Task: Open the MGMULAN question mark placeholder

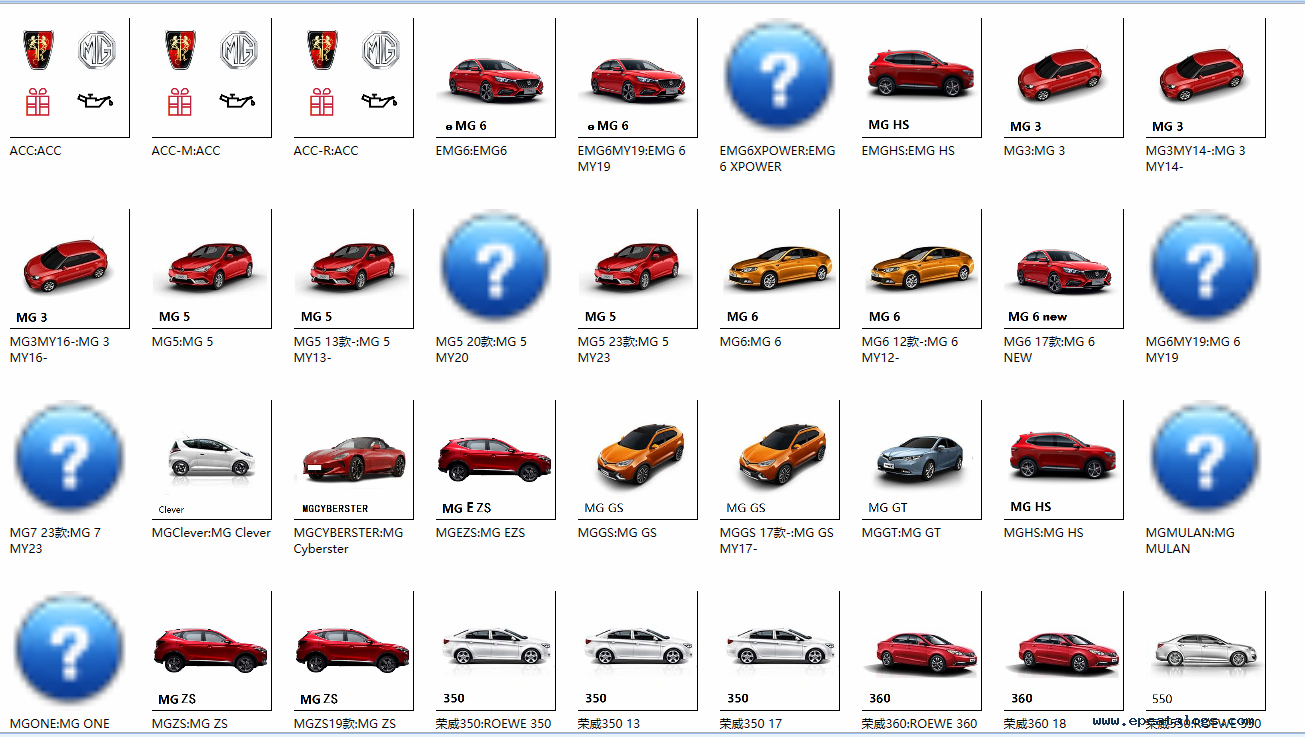Action: [1204, 458]
